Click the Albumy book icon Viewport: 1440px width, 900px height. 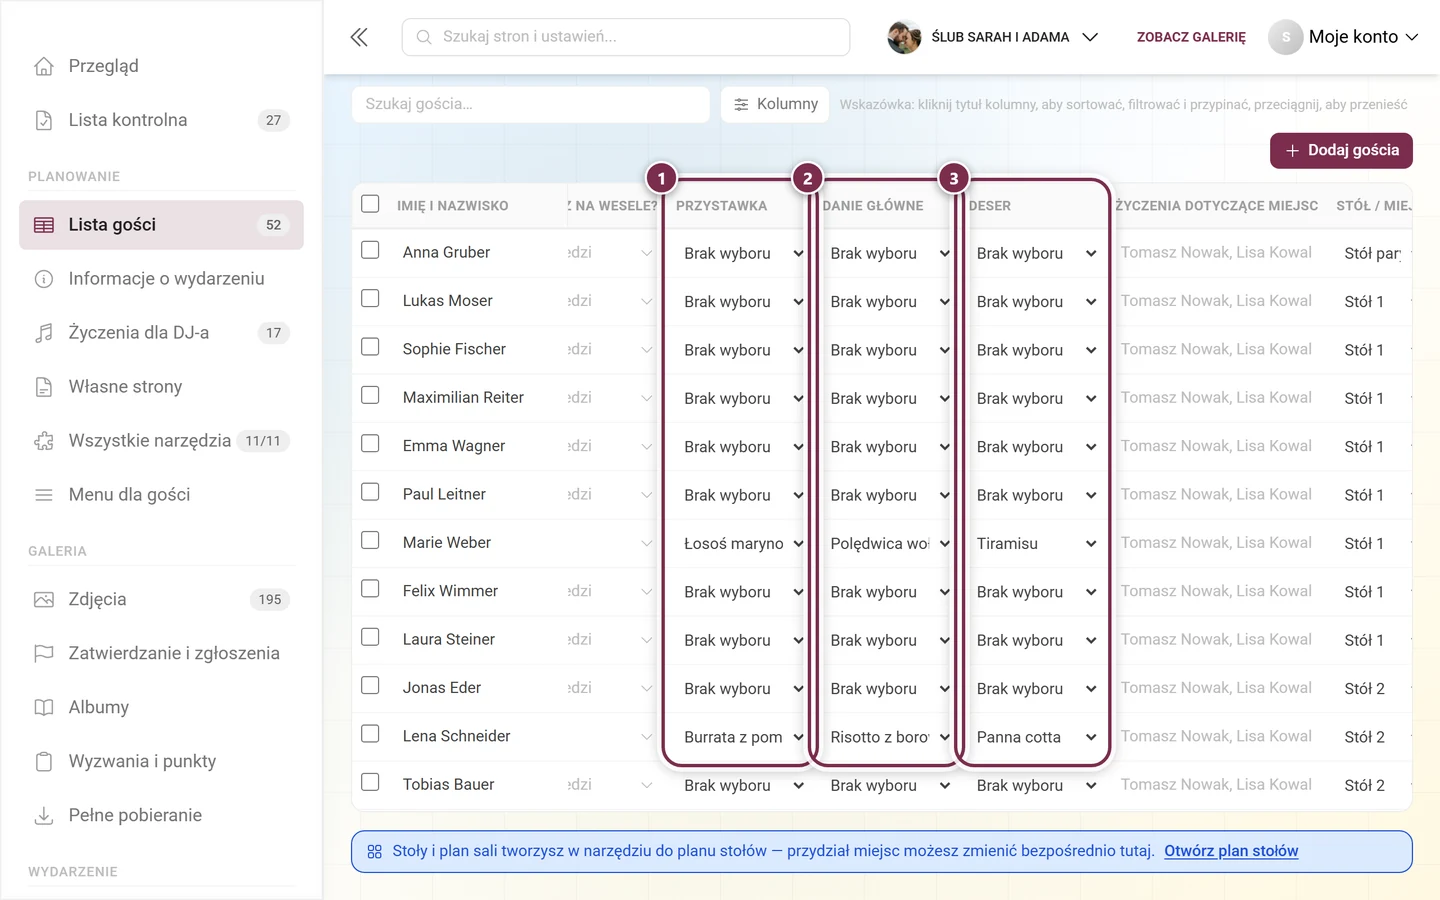coord(44,708)
